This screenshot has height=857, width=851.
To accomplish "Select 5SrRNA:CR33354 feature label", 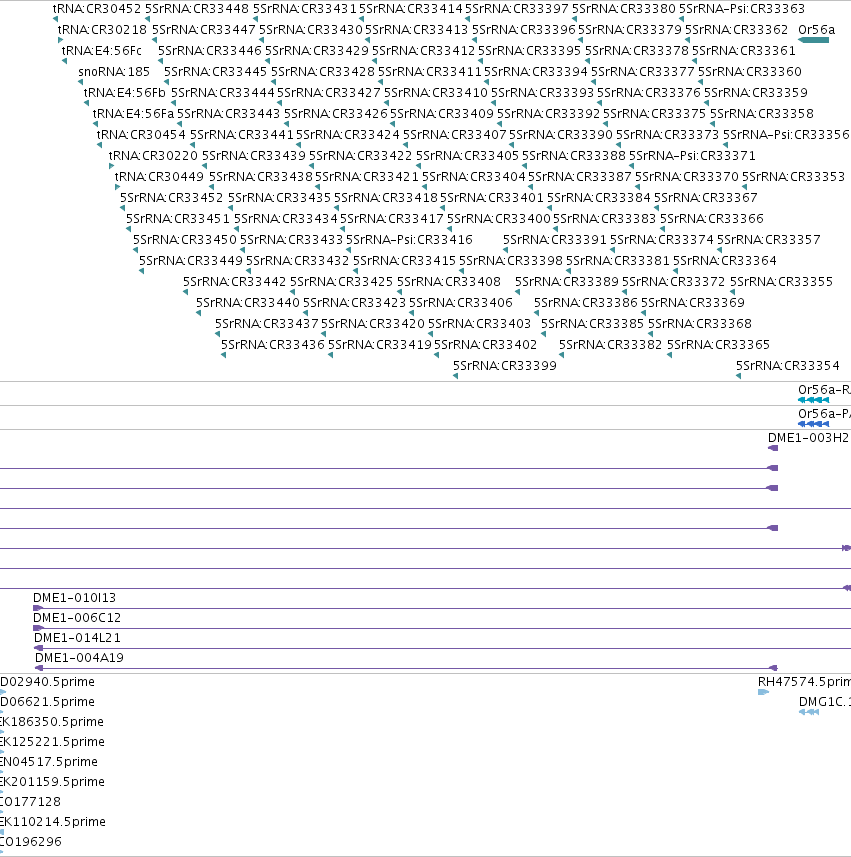I will [x=788, y=366].
